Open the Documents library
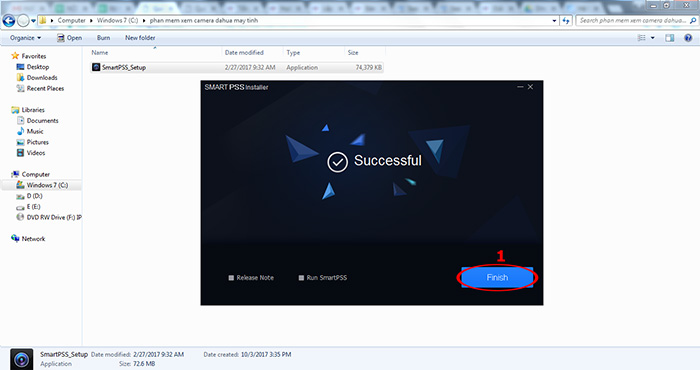The image size is (700, 370). point(42,121)
